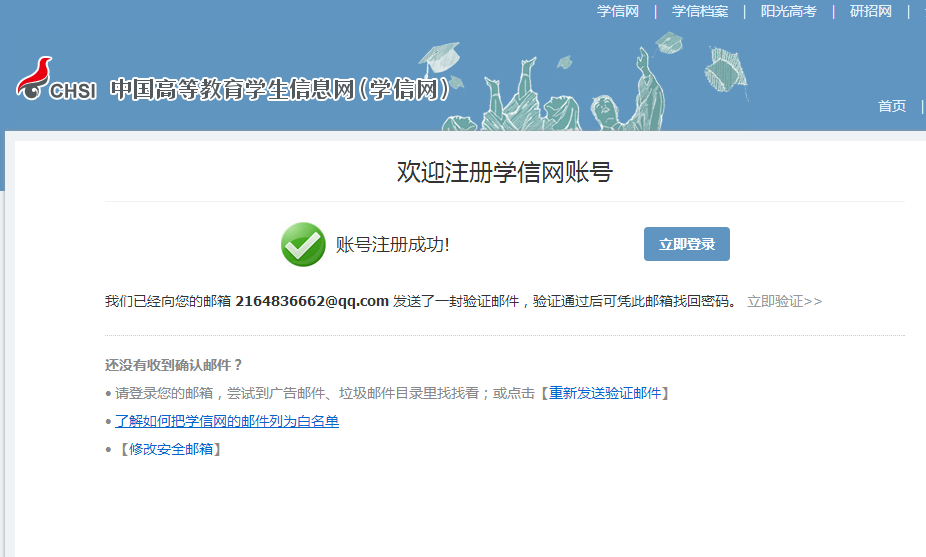Open the 学信档案 top navigation link
Viewport: 926px width, 557px height.
pyautogui.click(x=700, y=11)
